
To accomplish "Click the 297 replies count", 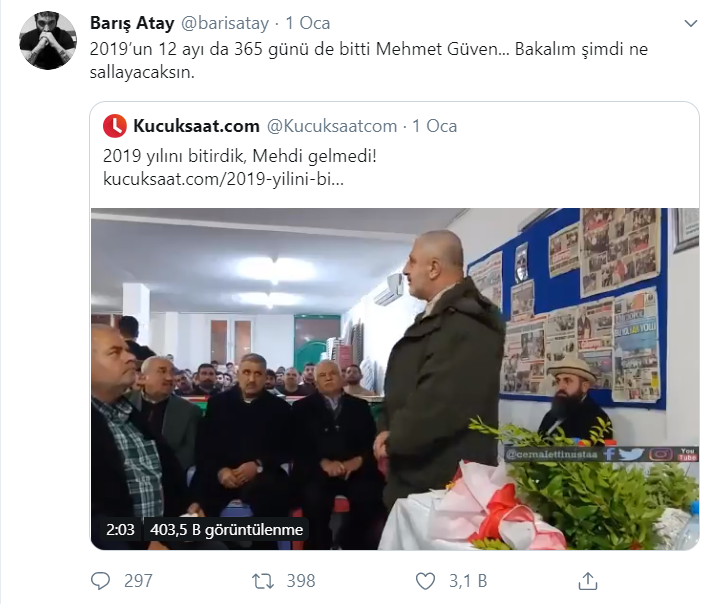I will point(138,581).
